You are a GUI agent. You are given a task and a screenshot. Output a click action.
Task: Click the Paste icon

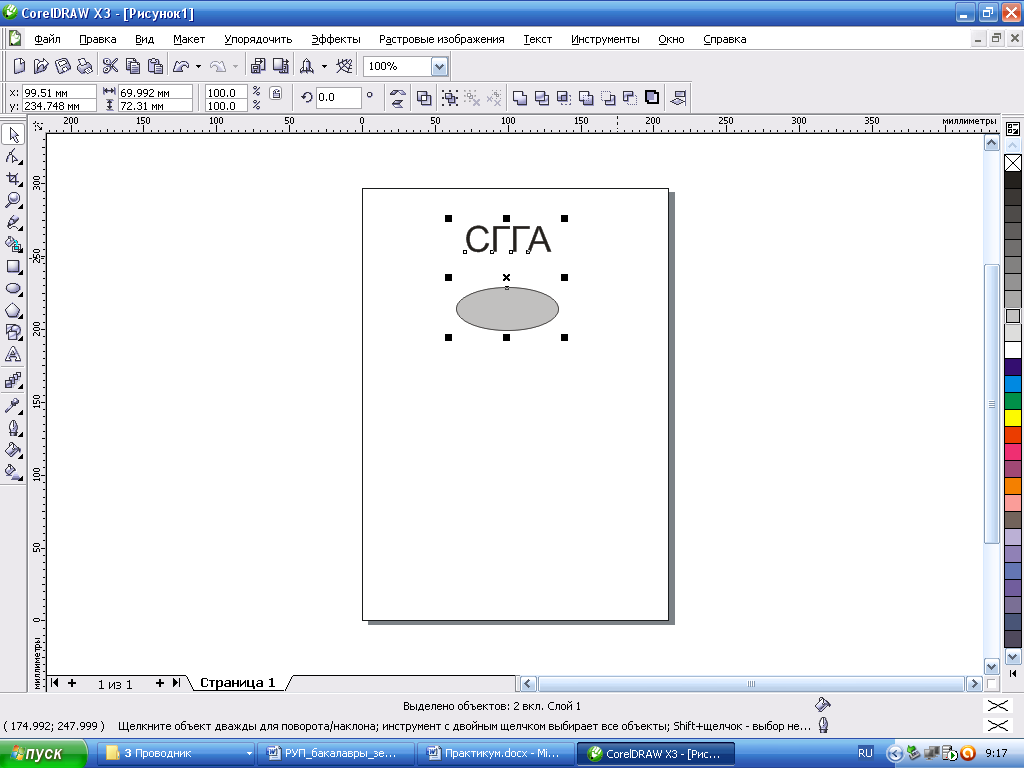pyautogui.click(x=155, y=66)
